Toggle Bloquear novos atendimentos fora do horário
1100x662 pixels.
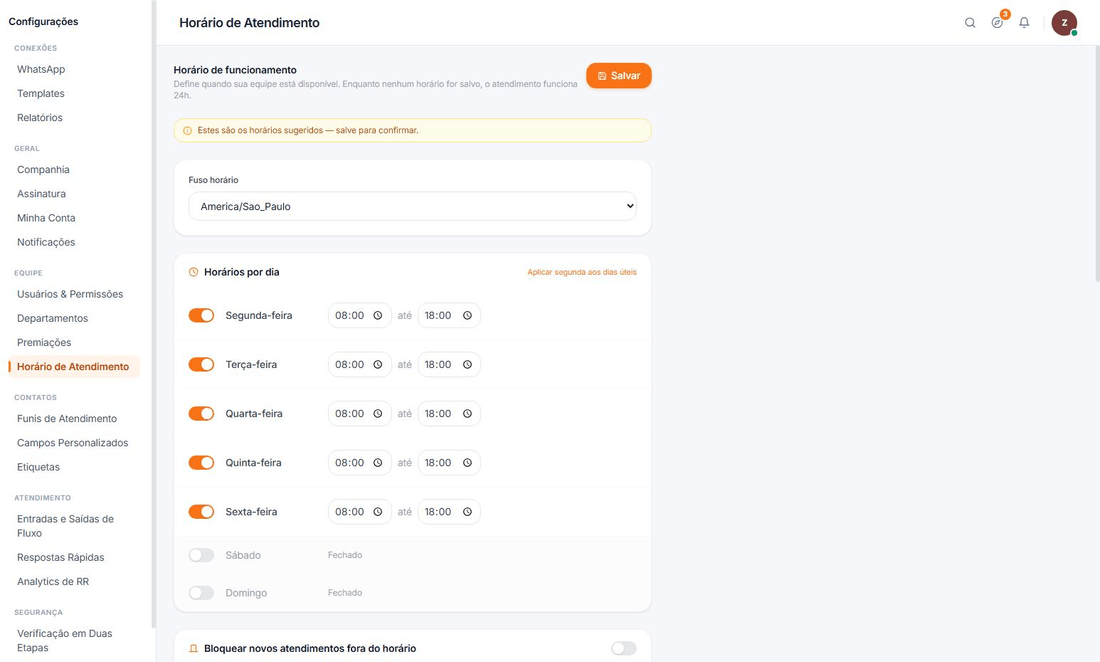[624, 649]
